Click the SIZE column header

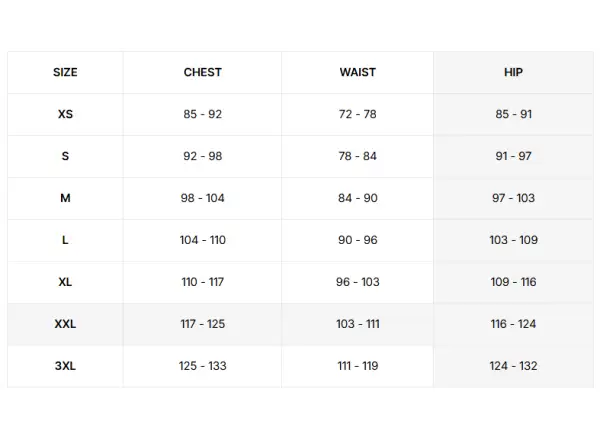65,72
